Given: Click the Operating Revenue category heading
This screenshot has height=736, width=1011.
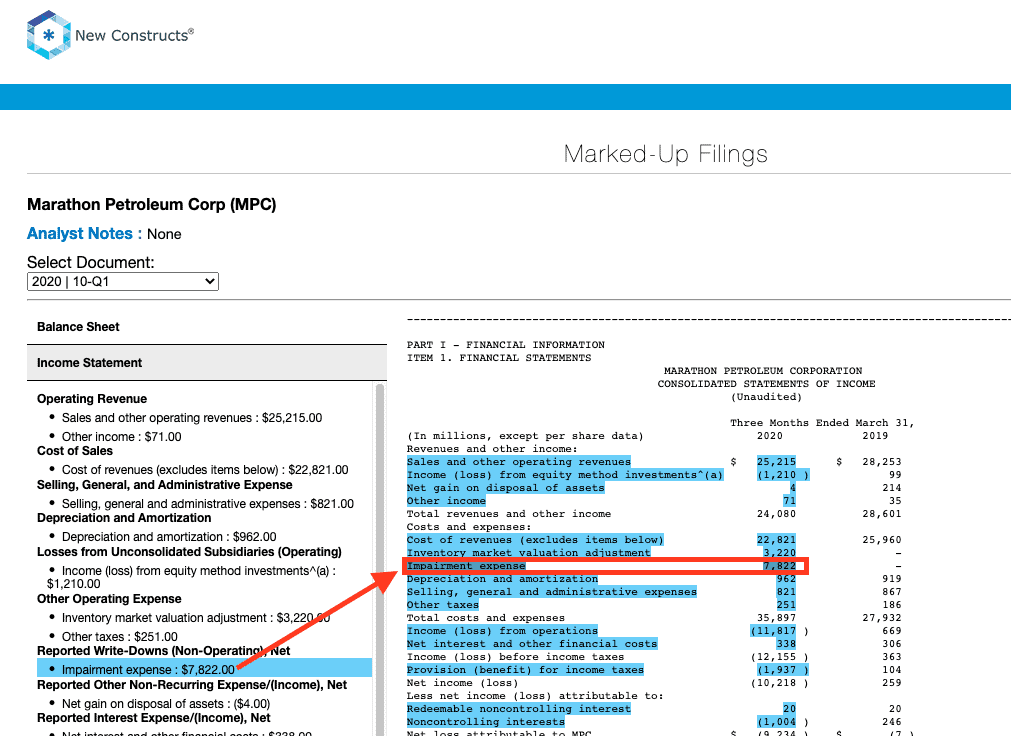Looking at the screenshot, I should click(92, 399).
